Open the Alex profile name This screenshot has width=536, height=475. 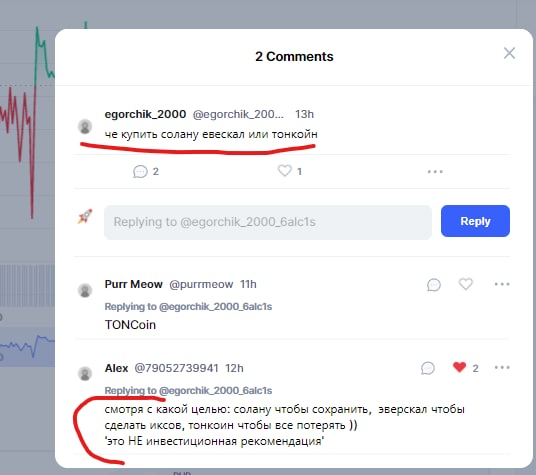point(117,368)
